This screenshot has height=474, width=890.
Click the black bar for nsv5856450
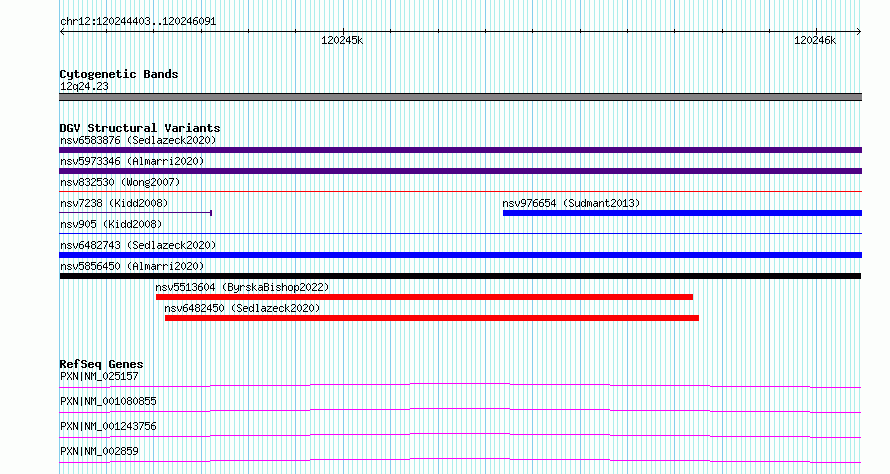pyautogui.click(x=460, y=276)
